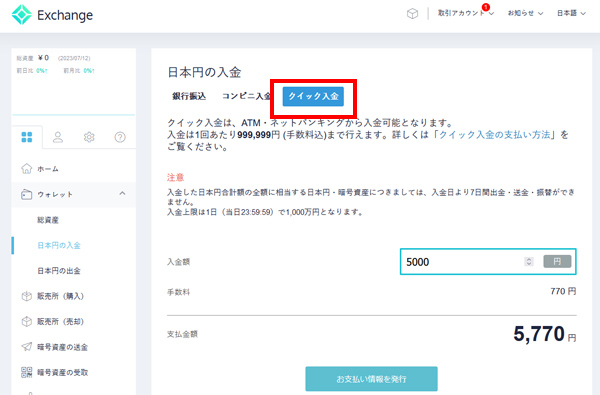Click the amount field stepper arrows
Viewport: 600px width, 395px height.
click(x=529, y=261)
